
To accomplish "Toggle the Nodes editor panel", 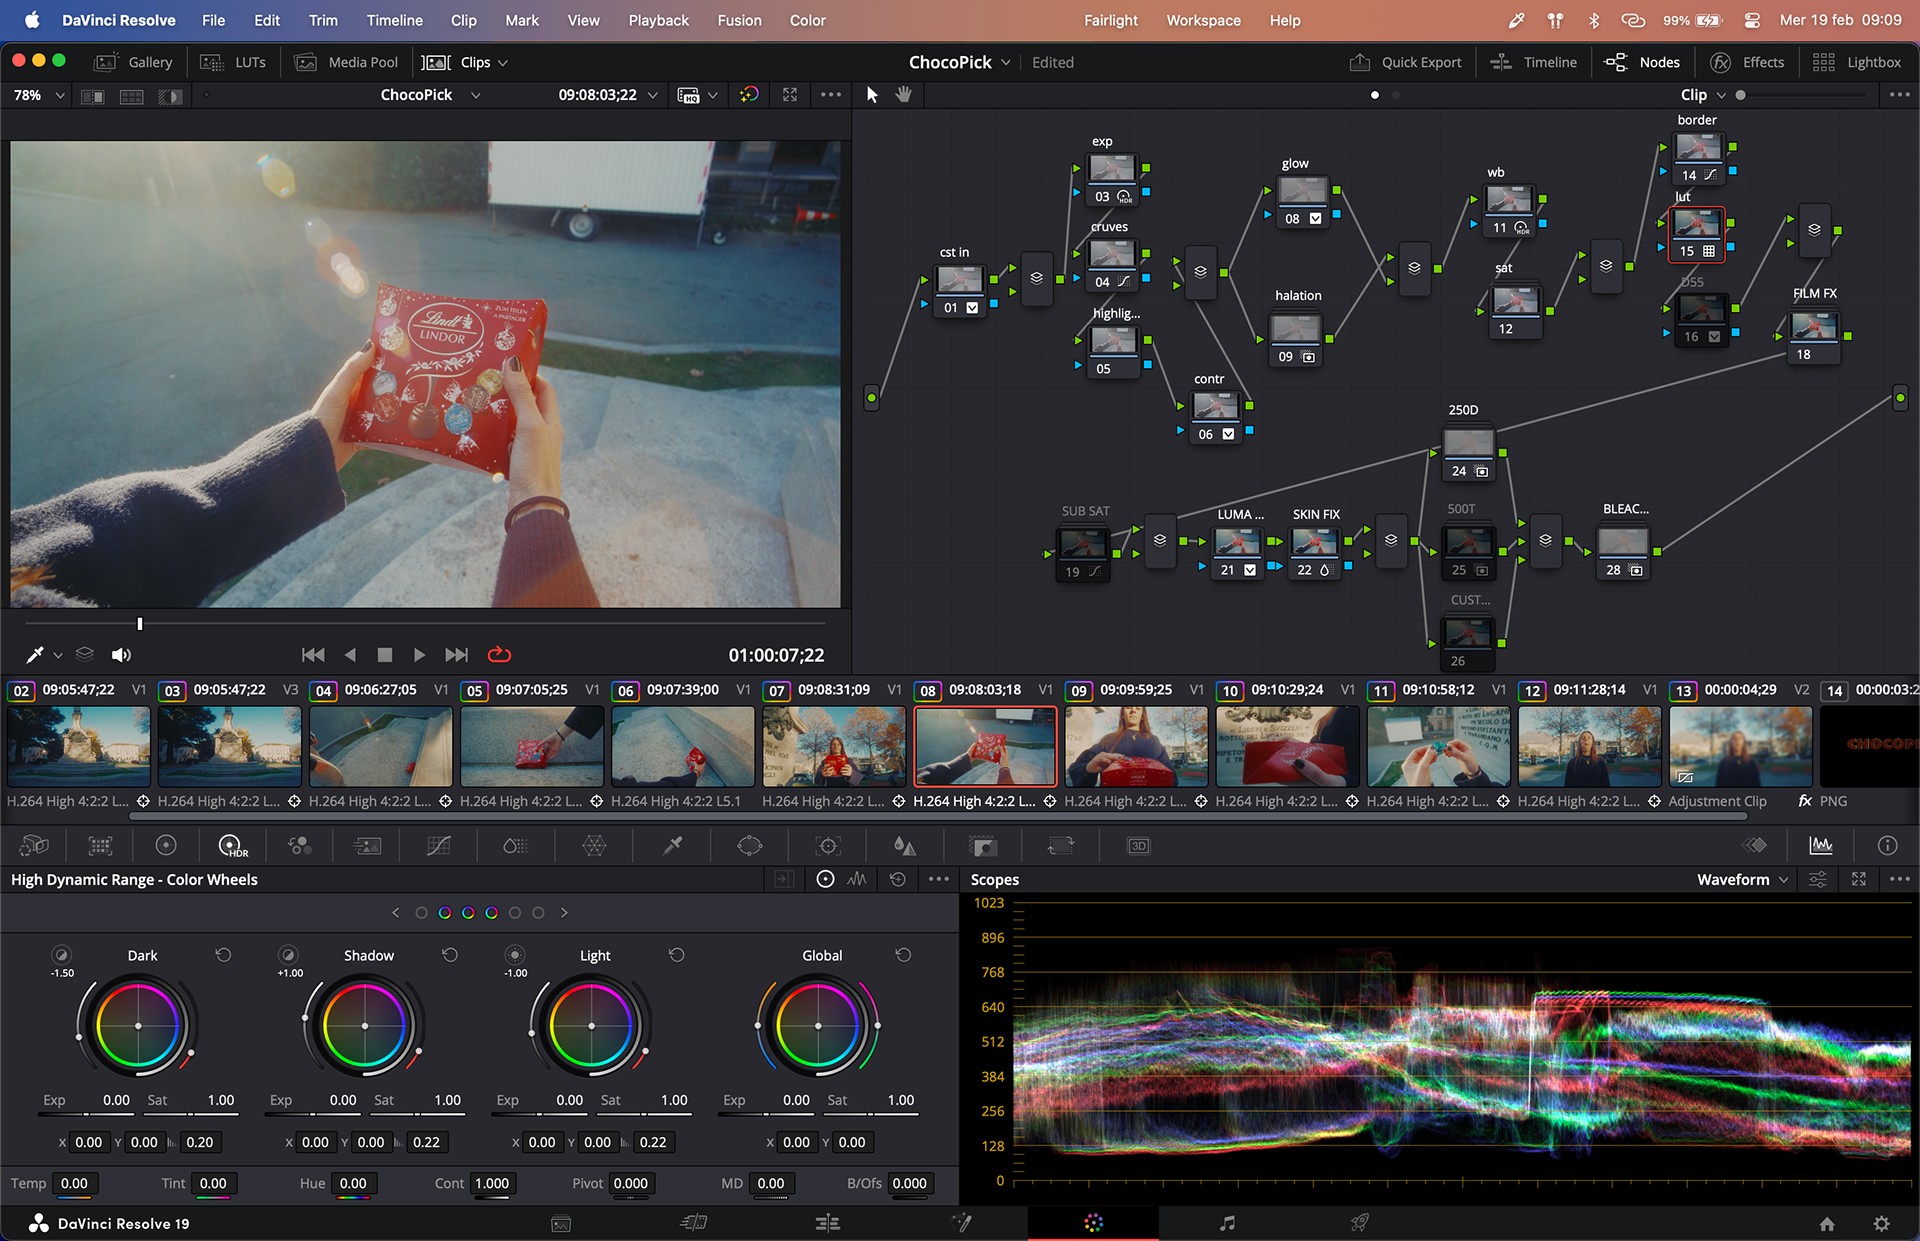I will coord(1642,62).
